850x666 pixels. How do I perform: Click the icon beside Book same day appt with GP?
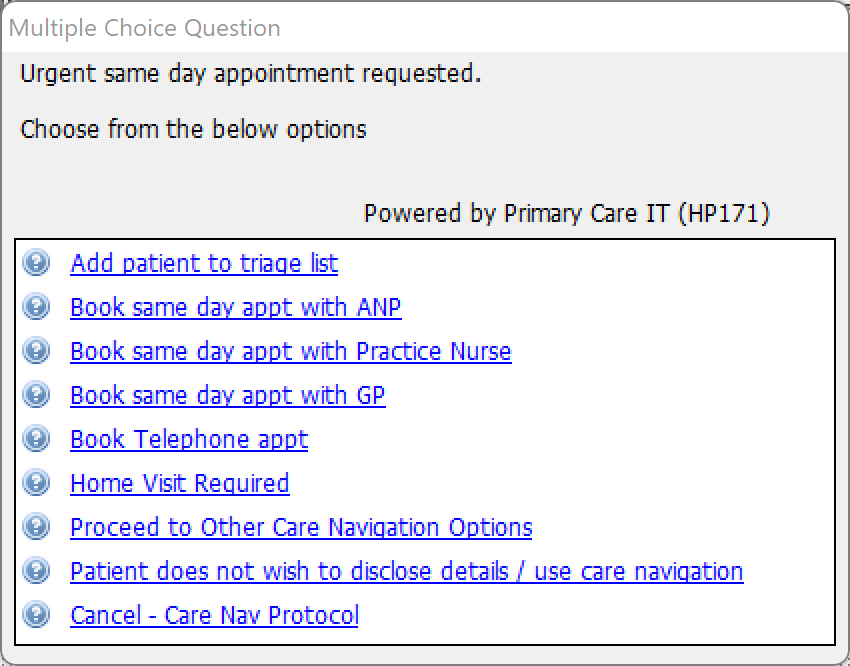36,395
